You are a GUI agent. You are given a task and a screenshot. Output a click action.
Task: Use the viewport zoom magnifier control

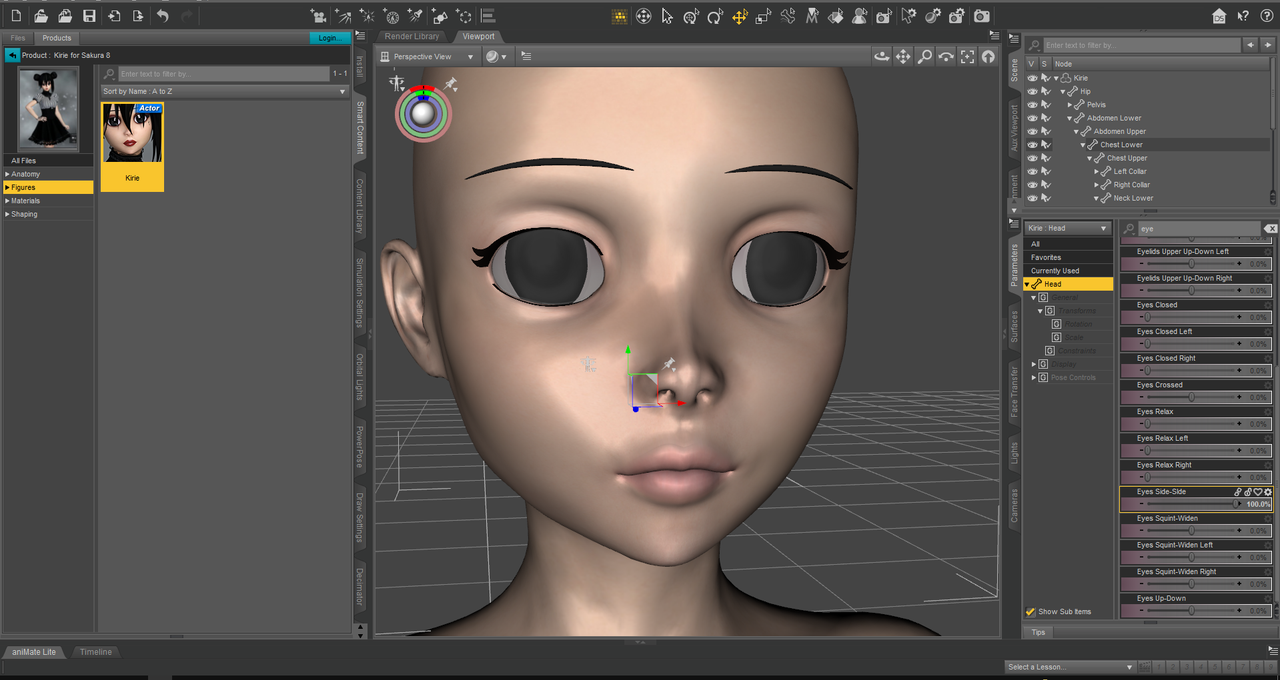click(925, 57)
